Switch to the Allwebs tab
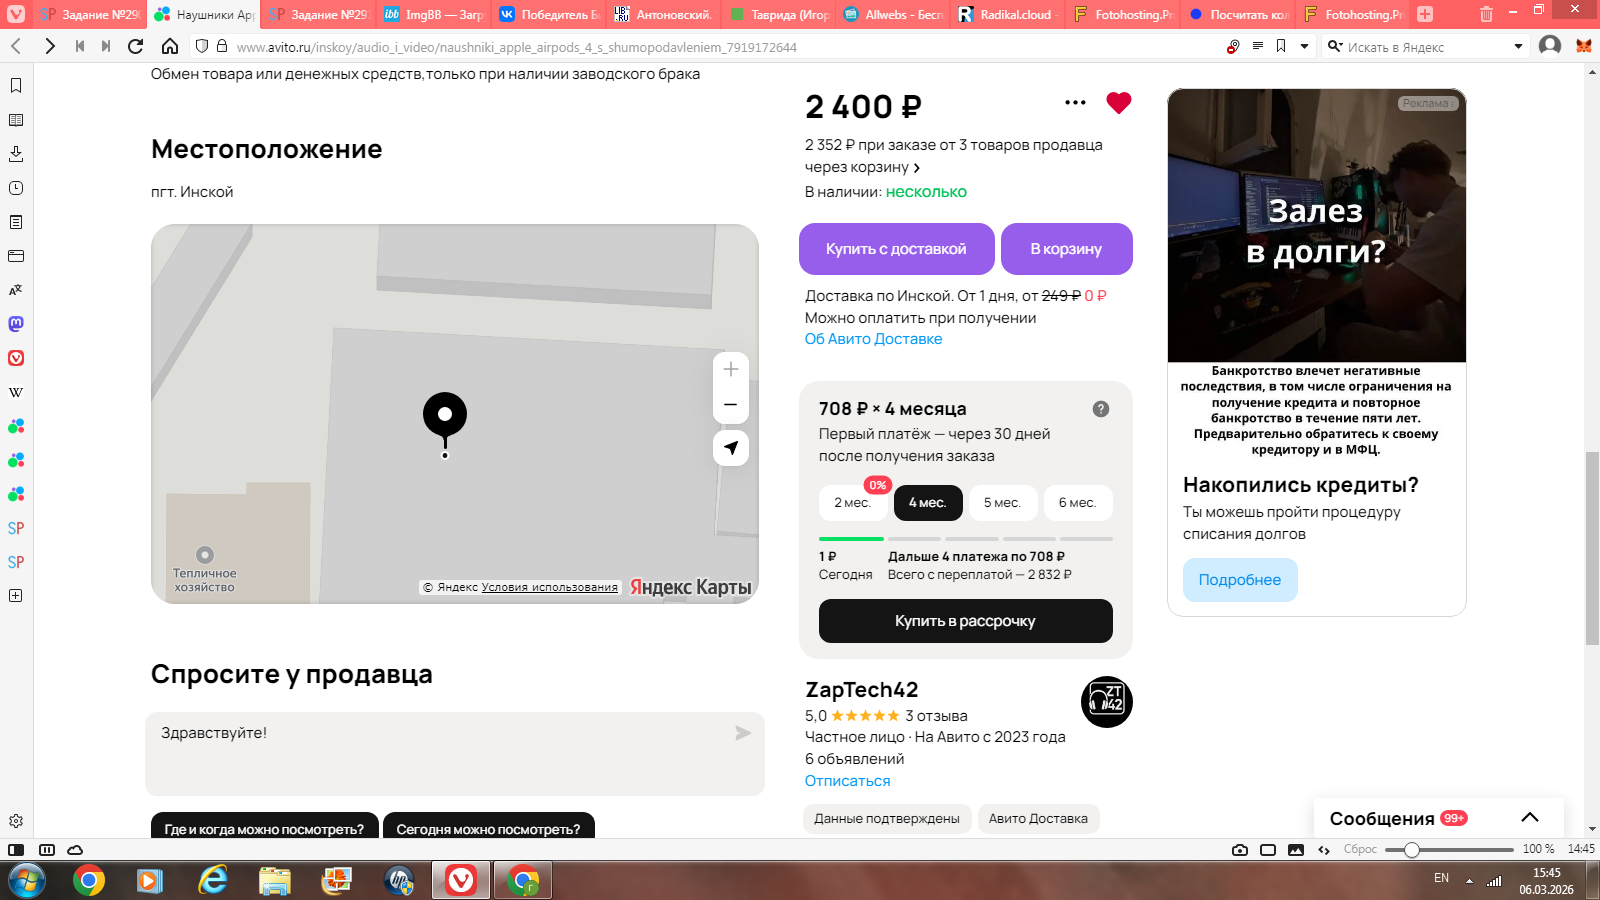Viewport: 1600px width, 900px height. [x=893, y=14]
